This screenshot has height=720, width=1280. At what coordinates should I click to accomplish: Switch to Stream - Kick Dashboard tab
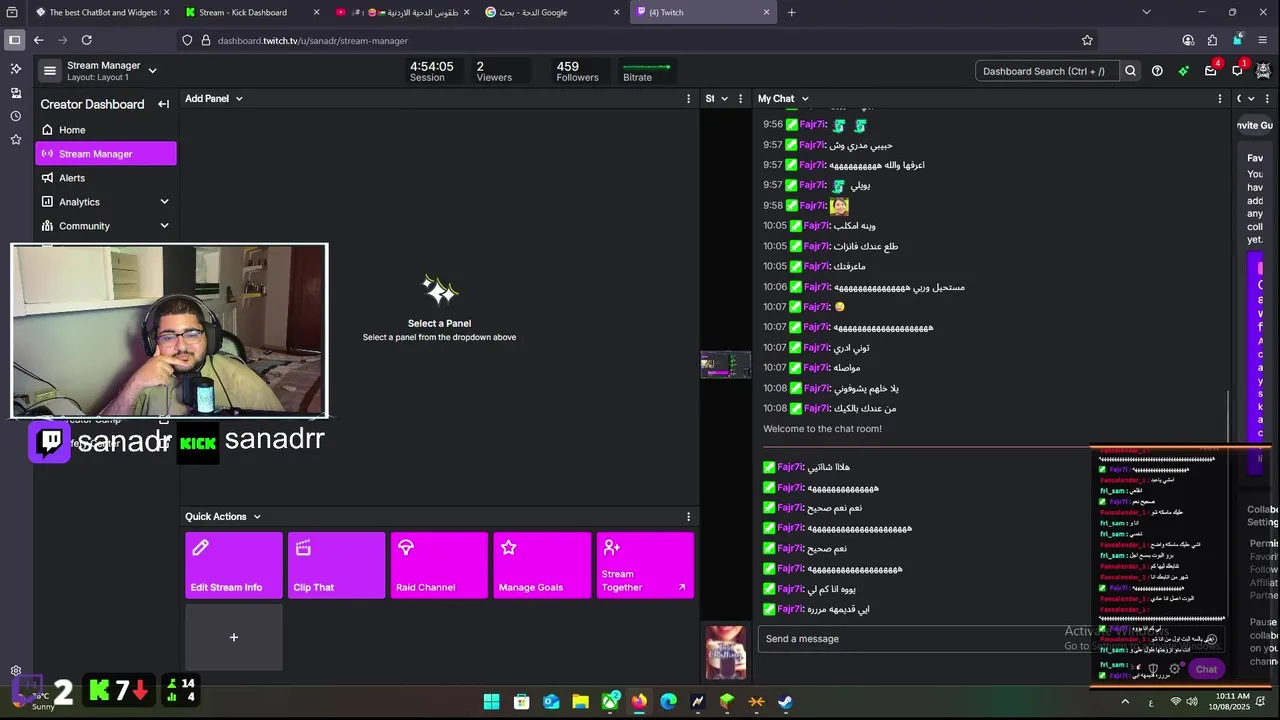[253, 12]
